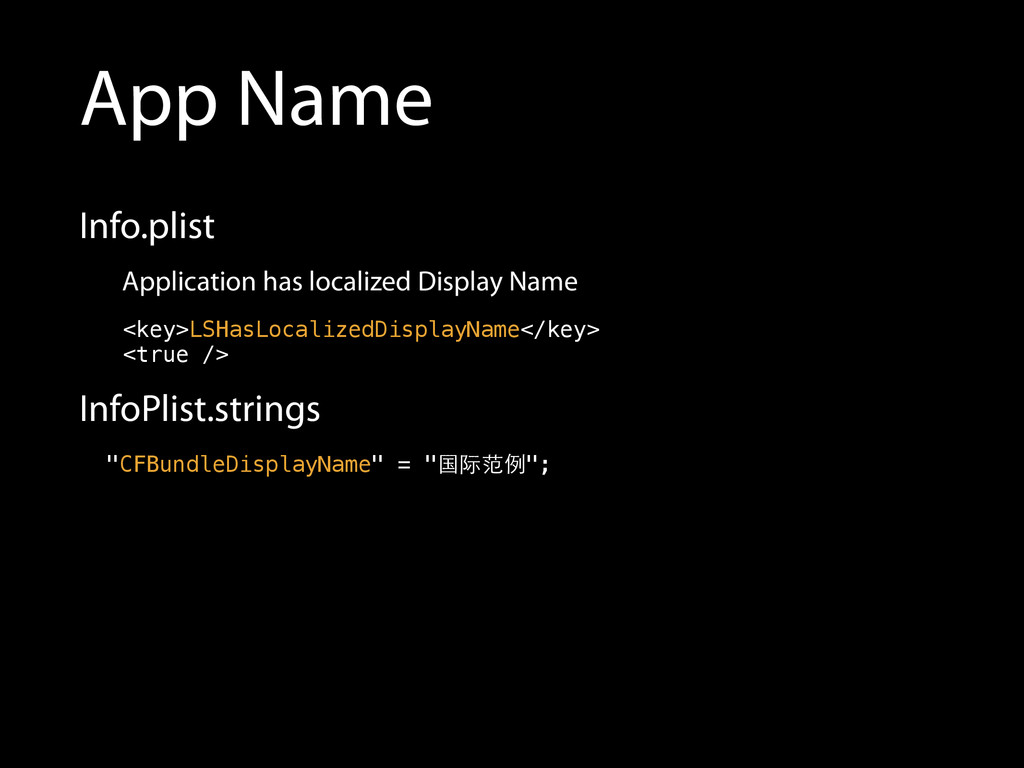
Task: Click the orange CFBundleDisplayName key
Action: click(x=245, y=464)
